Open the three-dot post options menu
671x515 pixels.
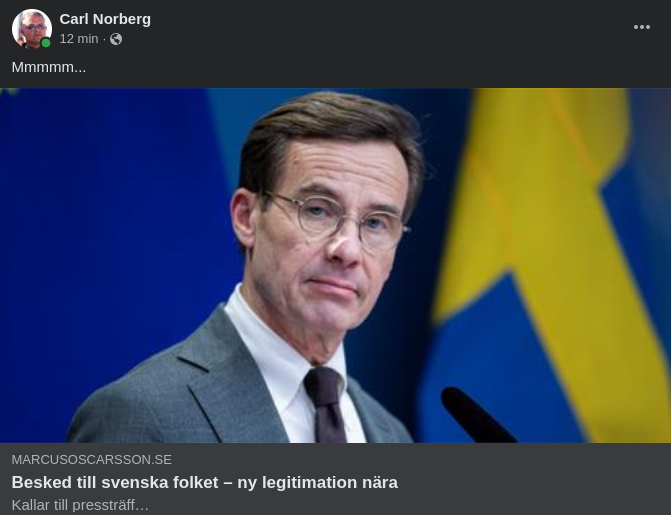point(641,27)
